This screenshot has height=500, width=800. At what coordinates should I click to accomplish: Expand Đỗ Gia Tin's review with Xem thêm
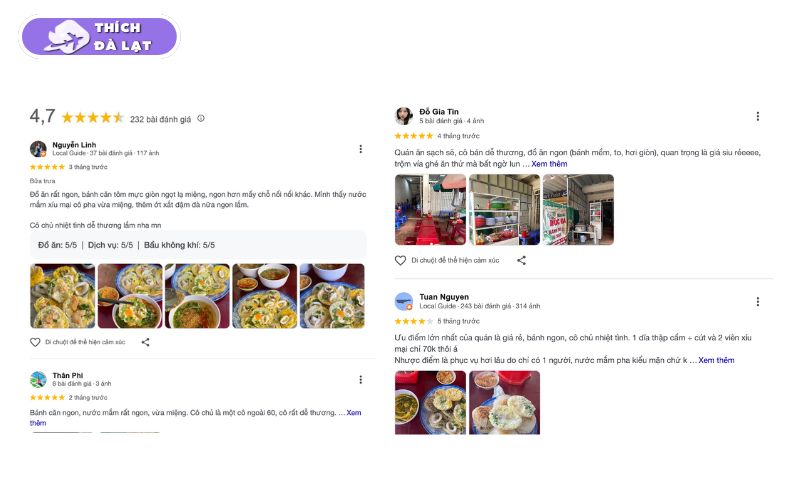[x=549, y=164]
